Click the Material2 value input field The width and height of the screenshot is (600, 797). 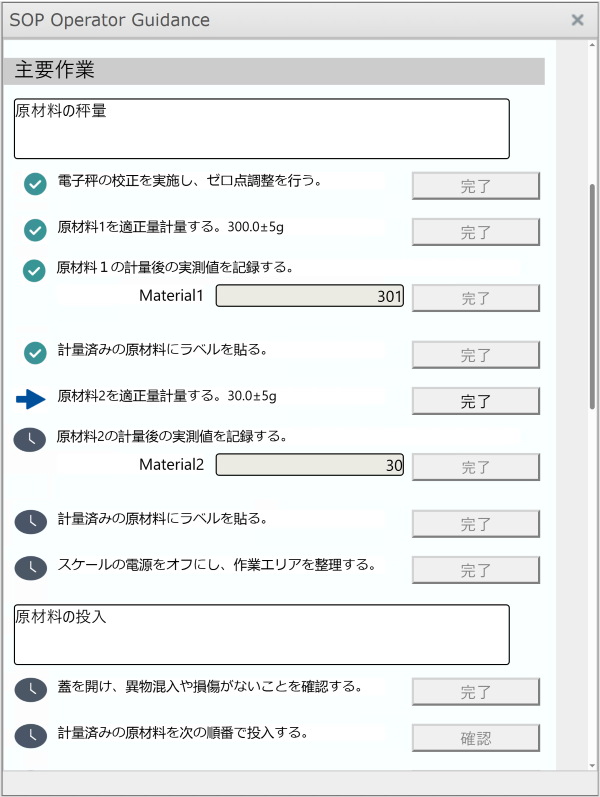310,465
